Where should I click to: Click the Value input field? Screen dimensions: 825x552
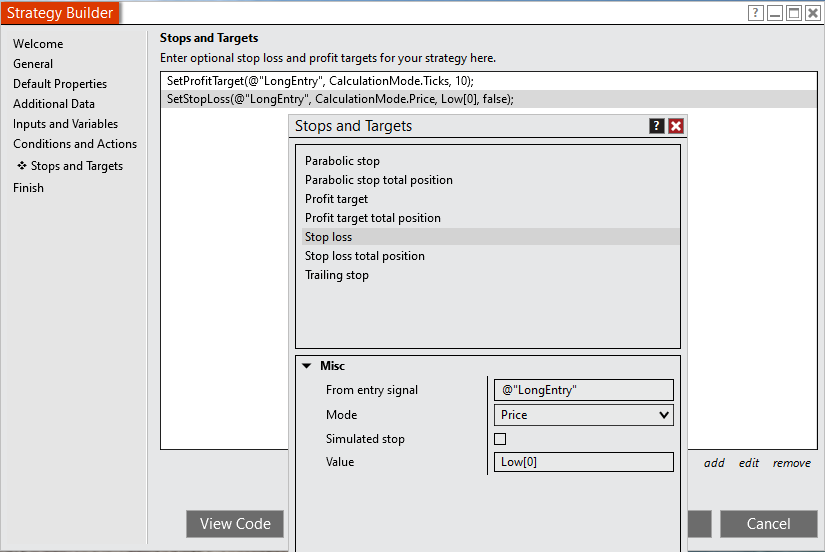[584, 462]
